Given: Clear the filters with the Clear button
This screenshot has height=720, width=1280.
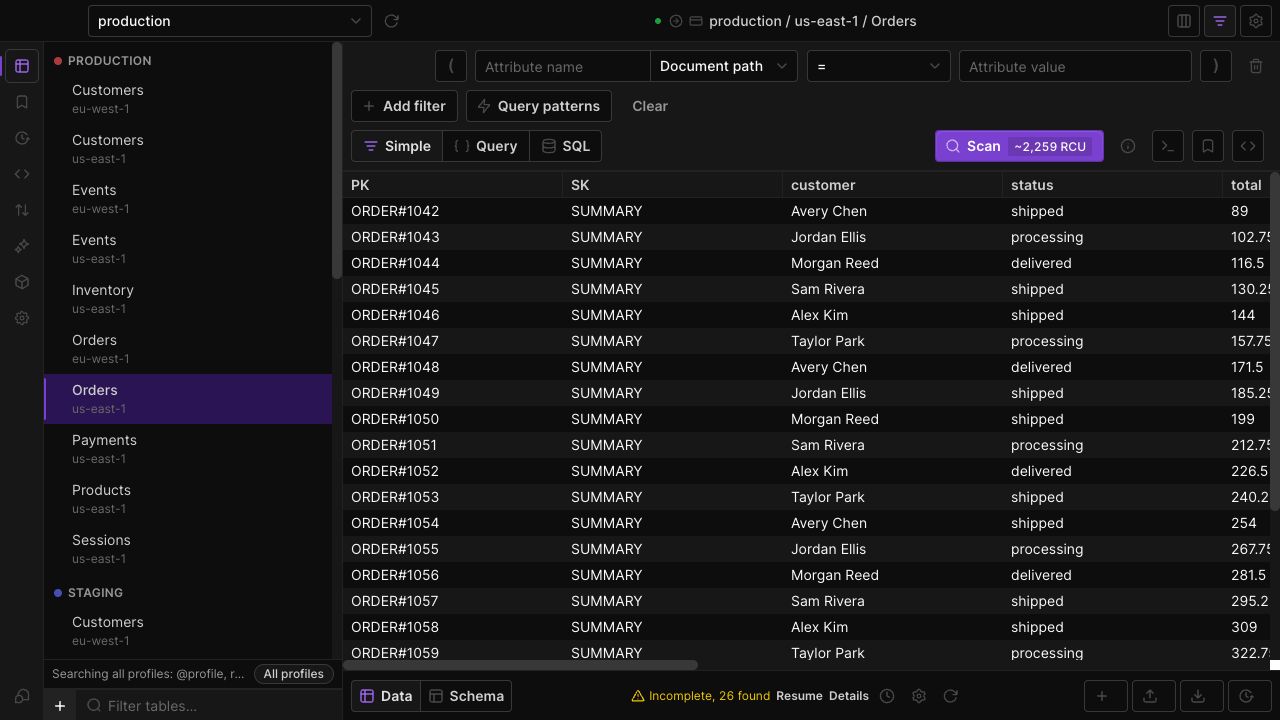Looking at the screenshot, I should (650, 106).
